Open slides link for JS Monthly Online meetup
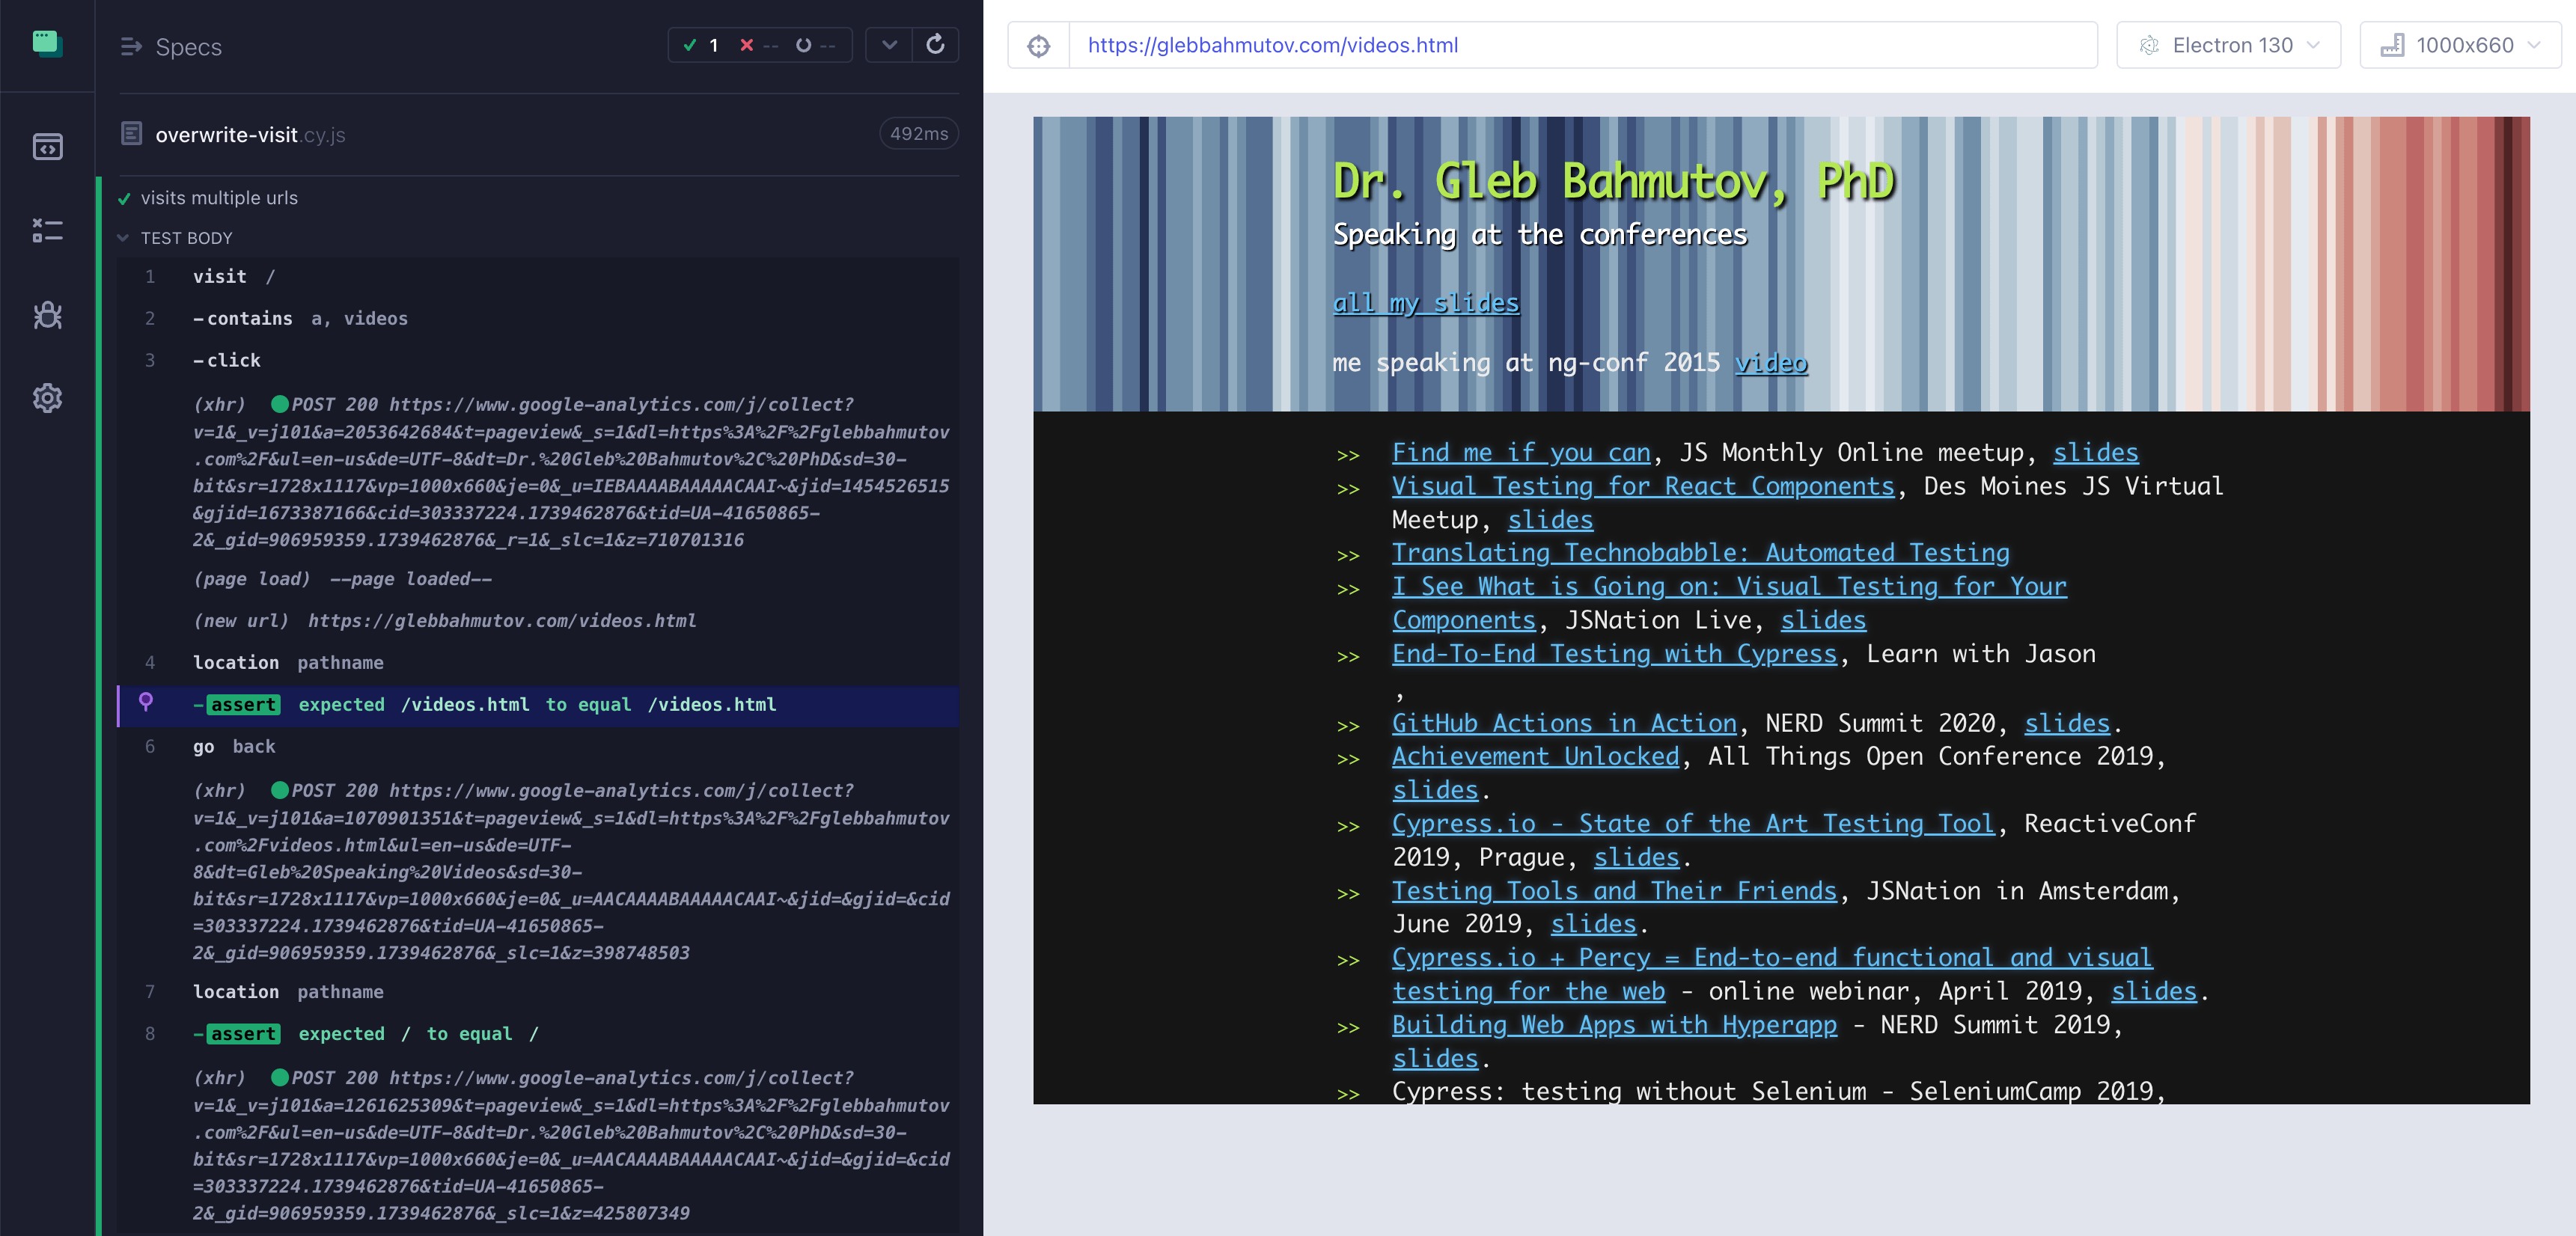 coord(2095,453)
